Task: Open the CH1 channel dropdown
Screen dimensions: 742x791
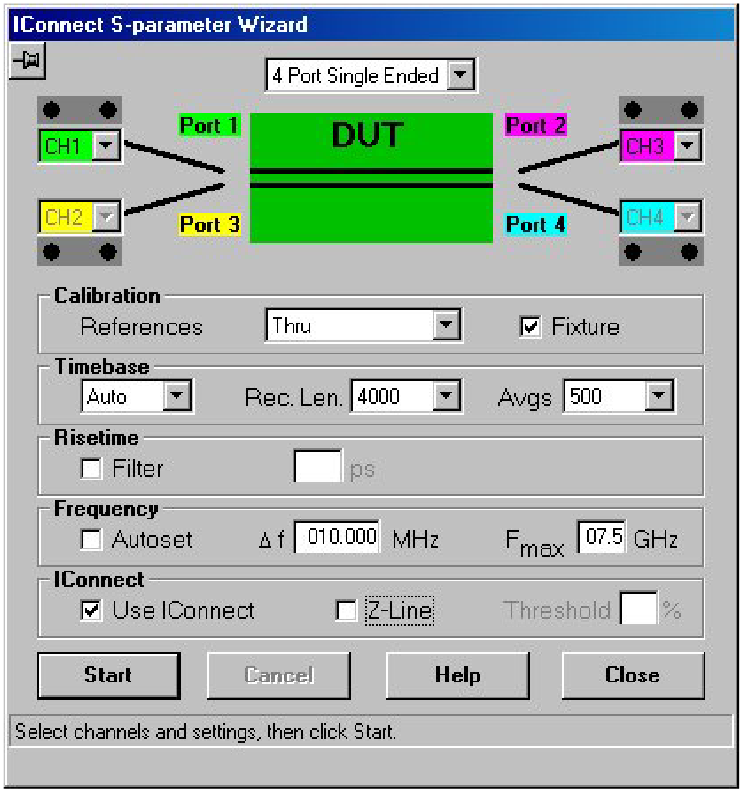Action: tap(105, 146)
